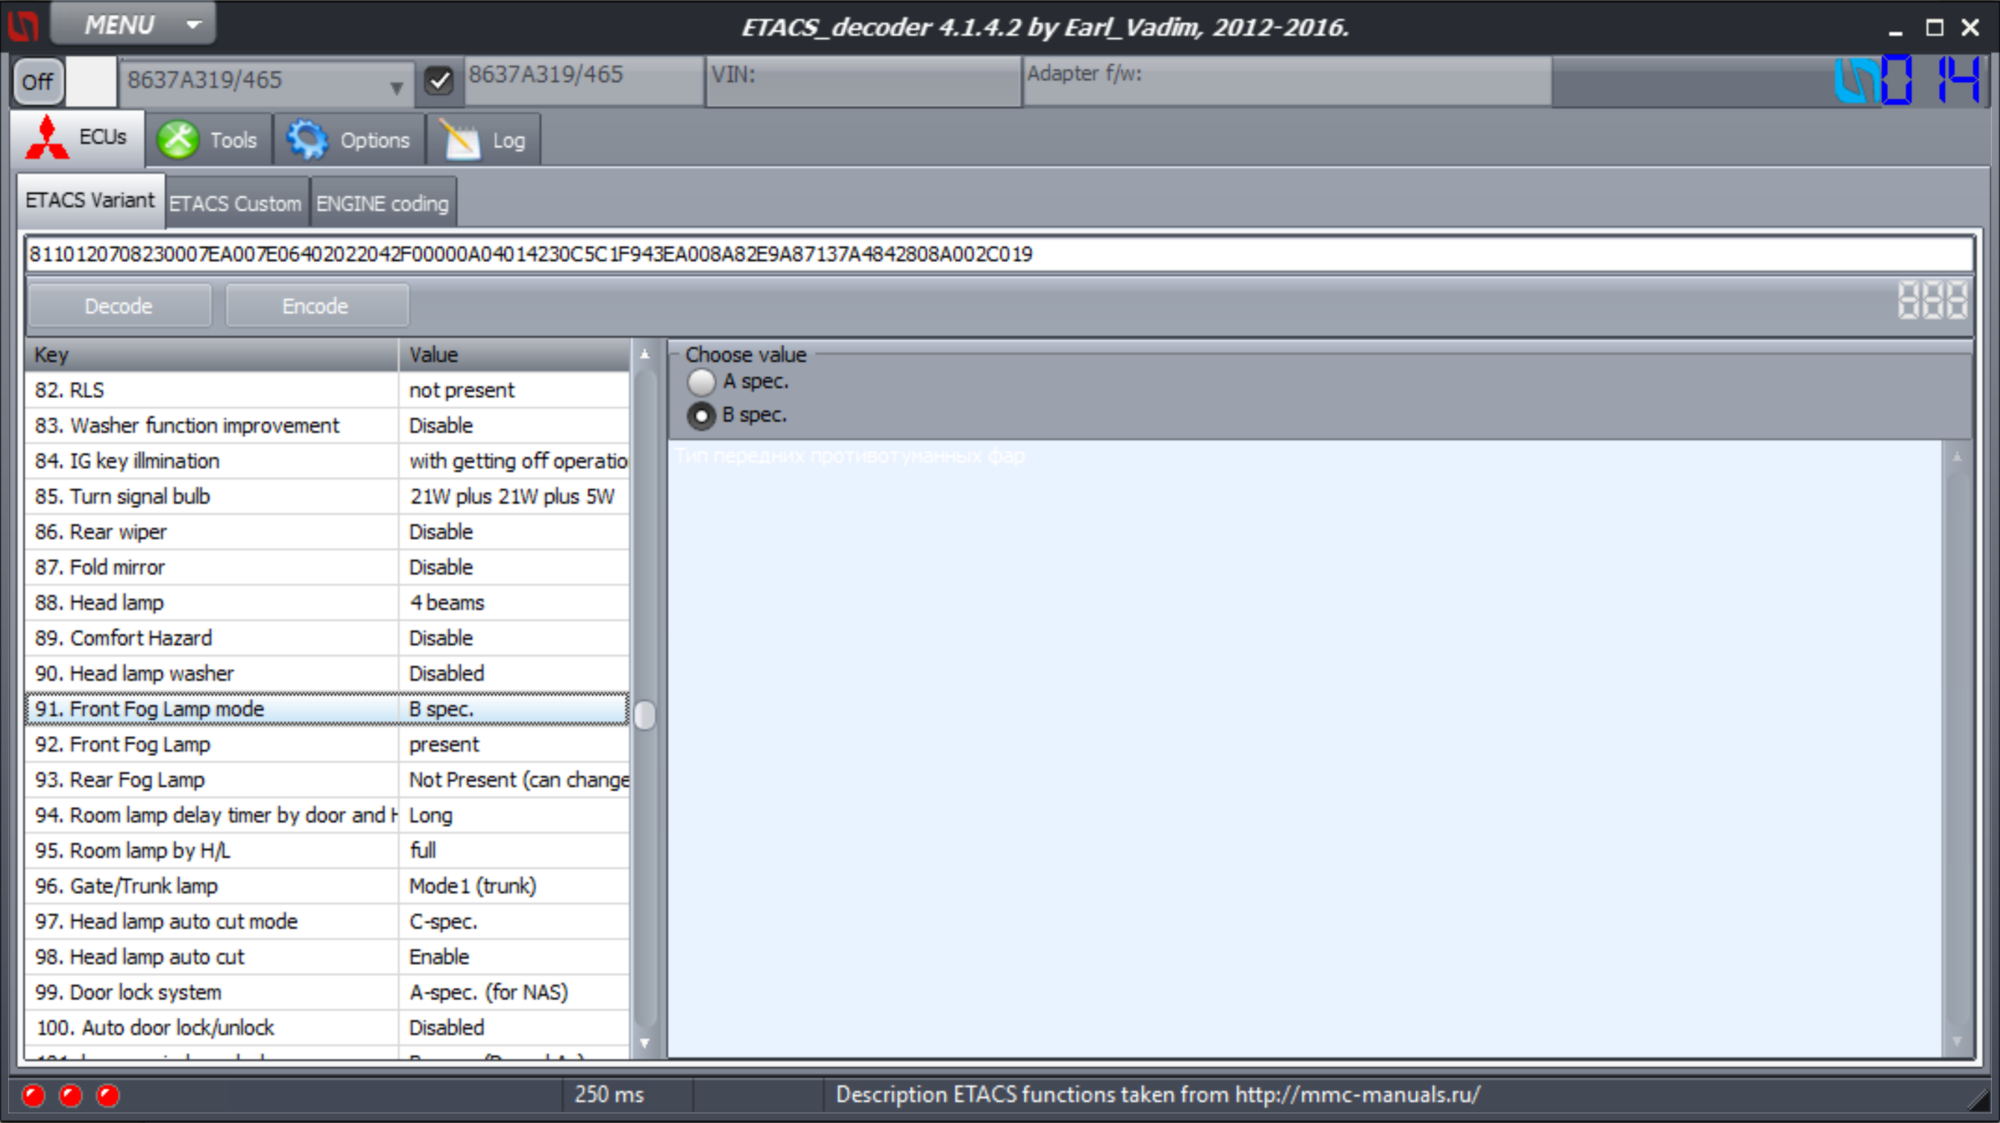The height and width of the screenshot is (1123, 2000).
Task: Open the MENU dropdown arrow
Action: coord(194,24)
